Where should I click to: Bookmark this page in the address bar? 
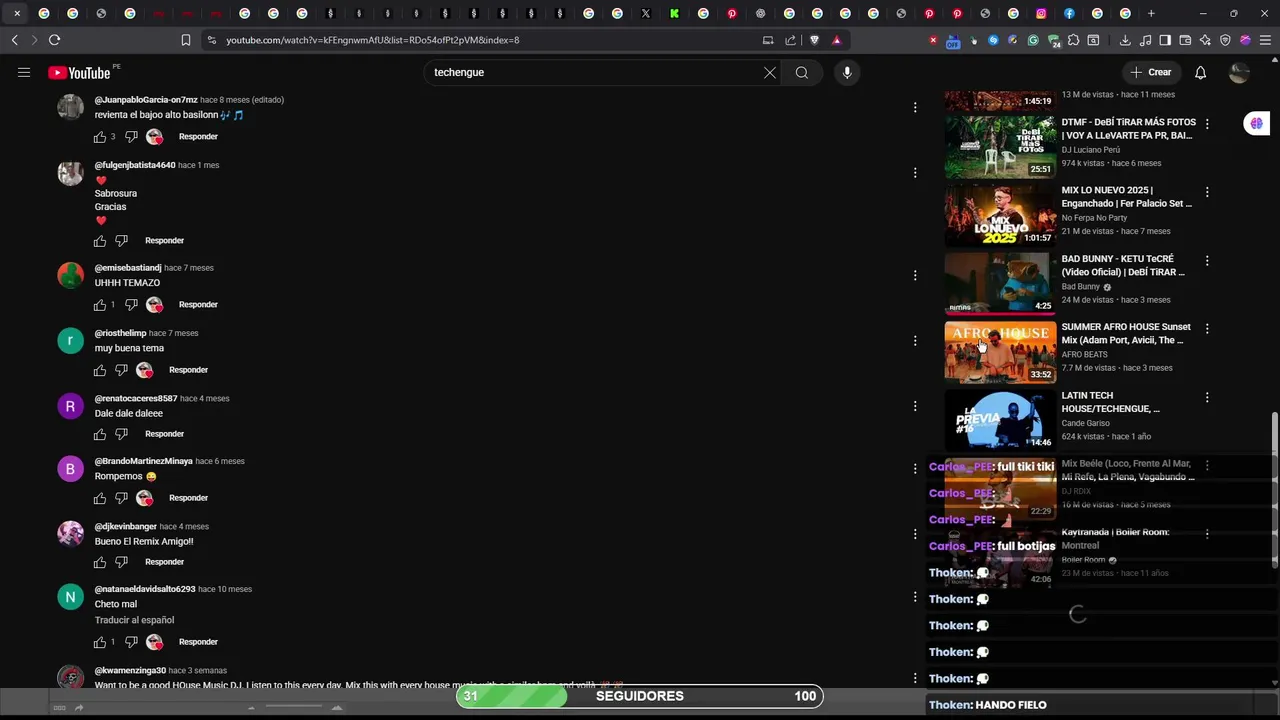click(x=186, y=40)
